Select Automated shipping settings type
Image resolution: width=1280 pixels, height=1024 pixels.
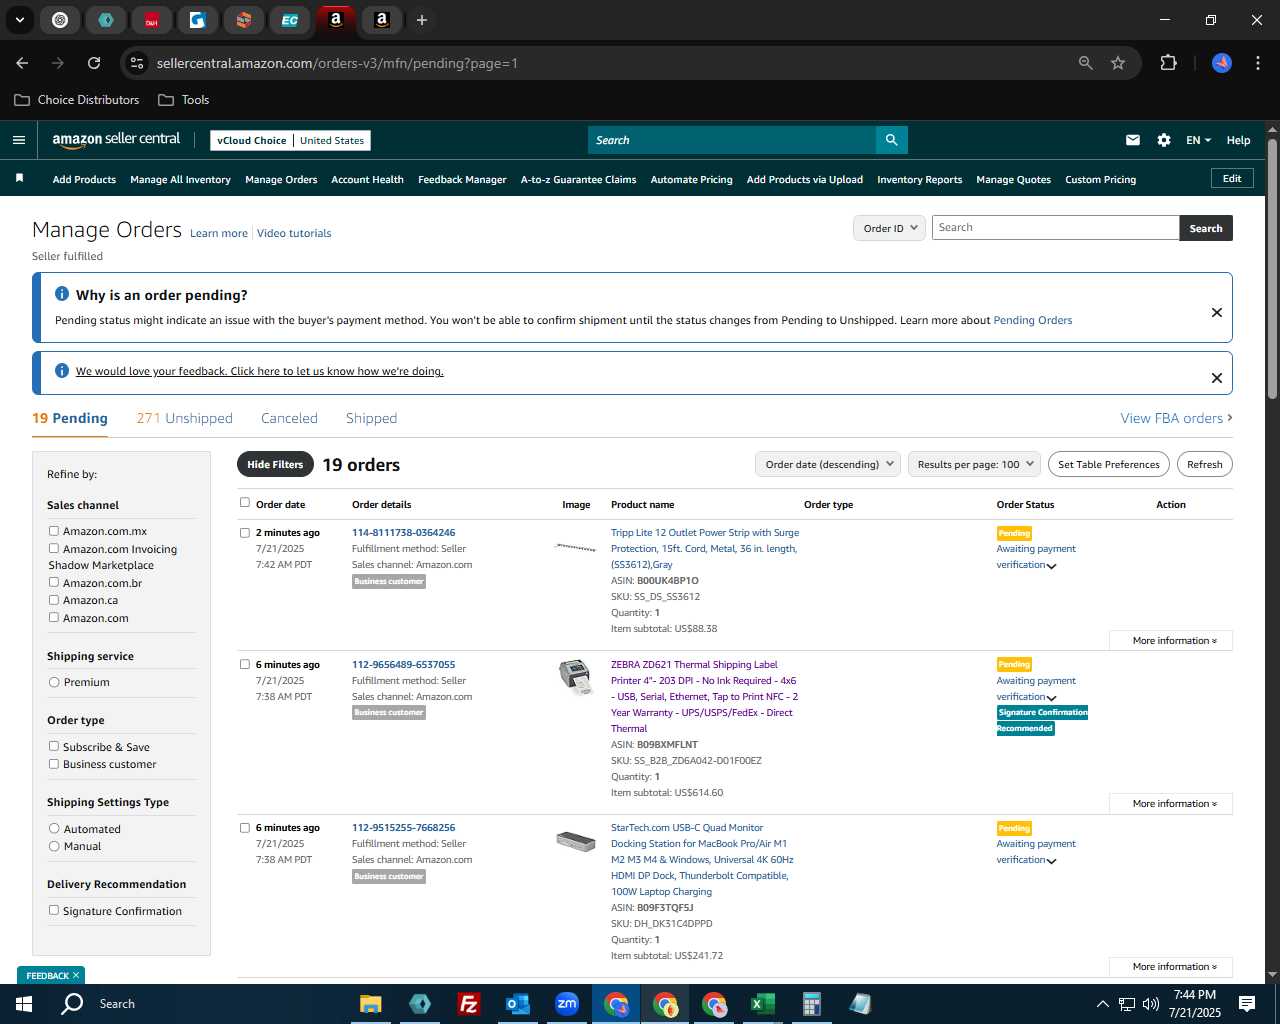coord(54,829)
